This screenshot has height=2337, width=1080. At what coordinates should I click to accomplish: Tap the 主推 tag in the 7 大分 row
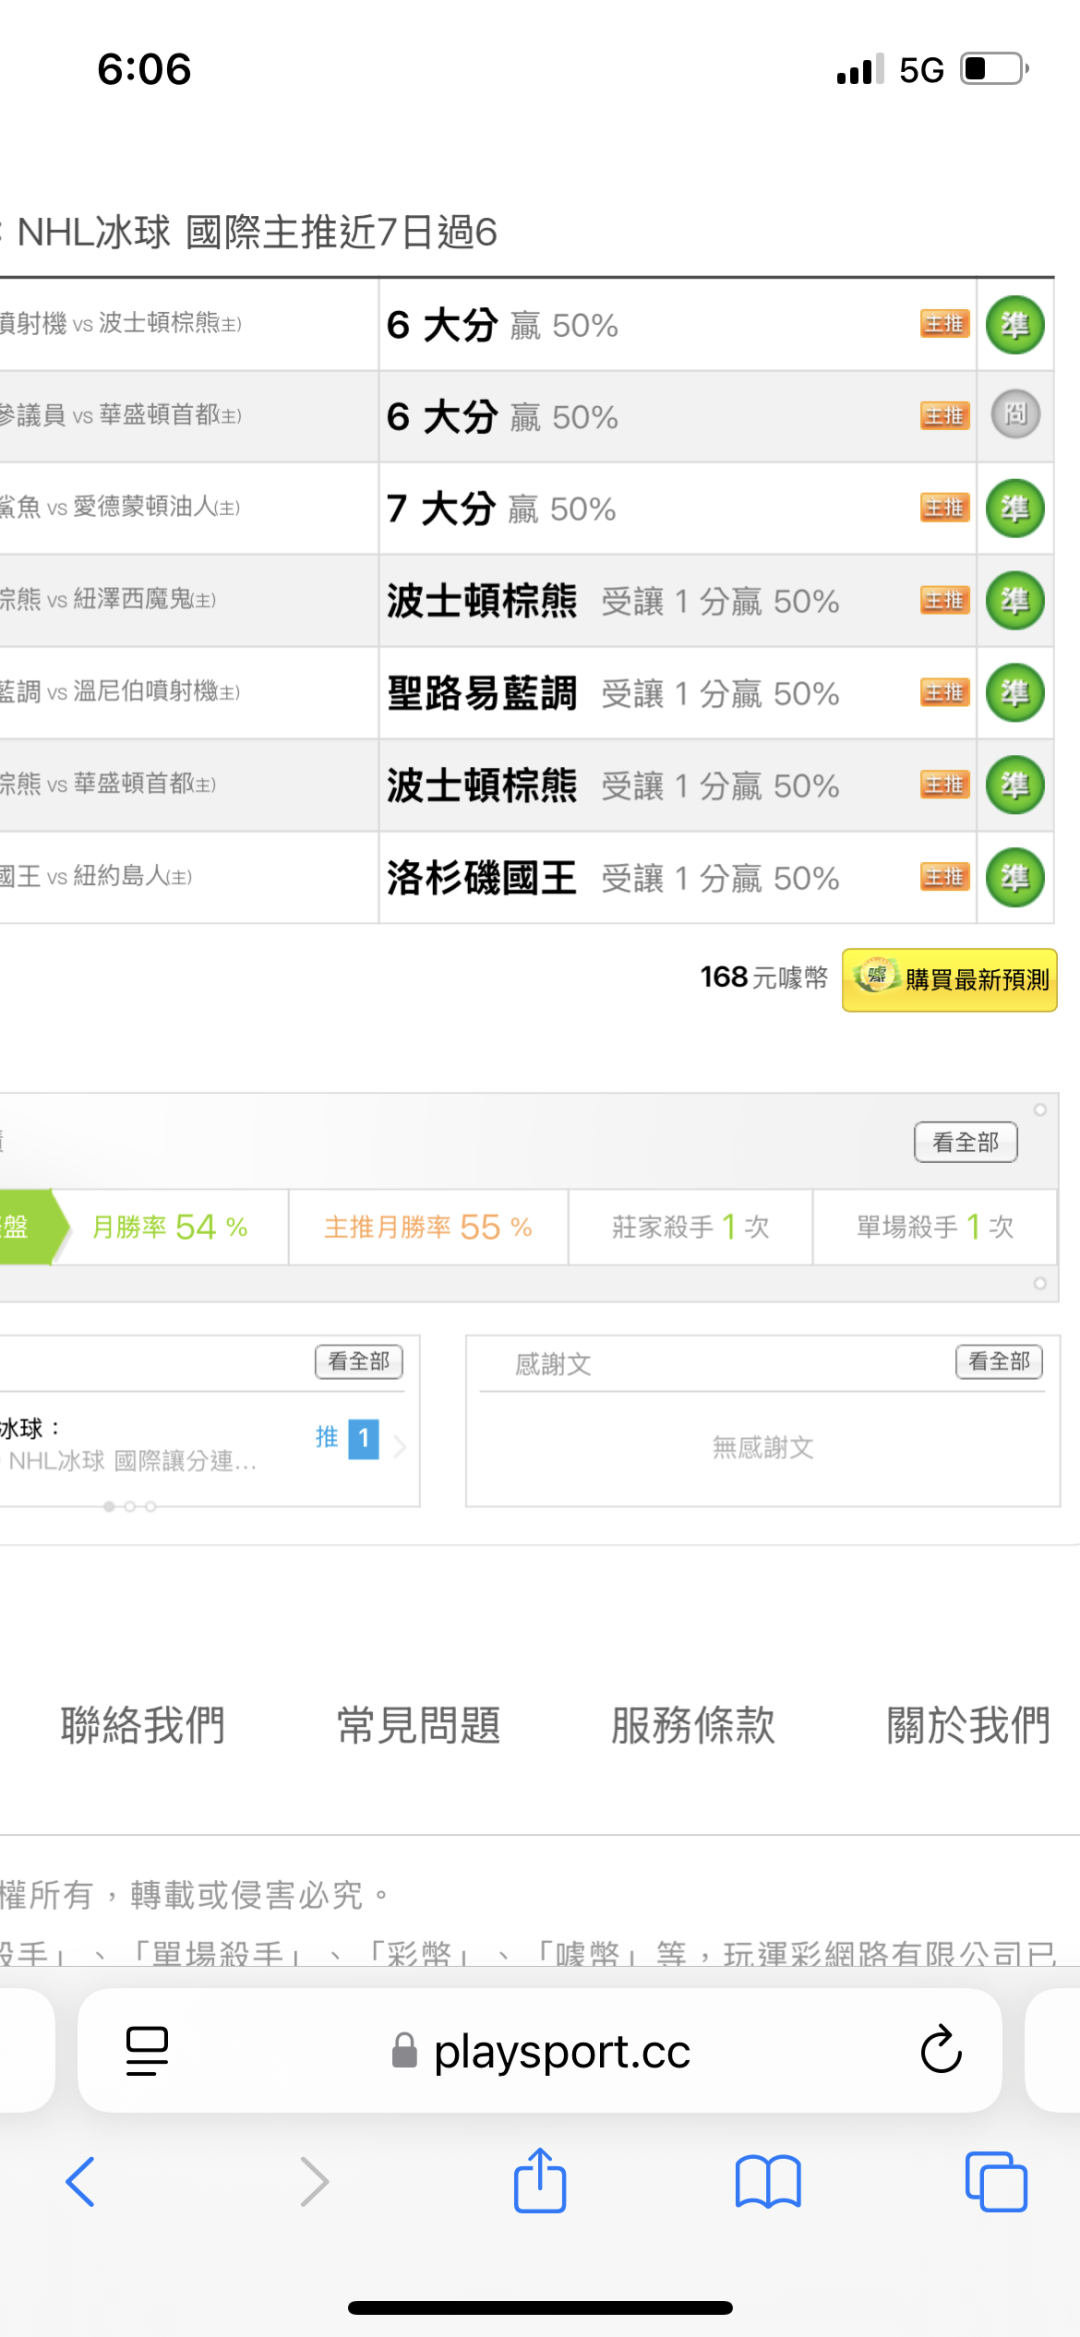click(945, 508)
